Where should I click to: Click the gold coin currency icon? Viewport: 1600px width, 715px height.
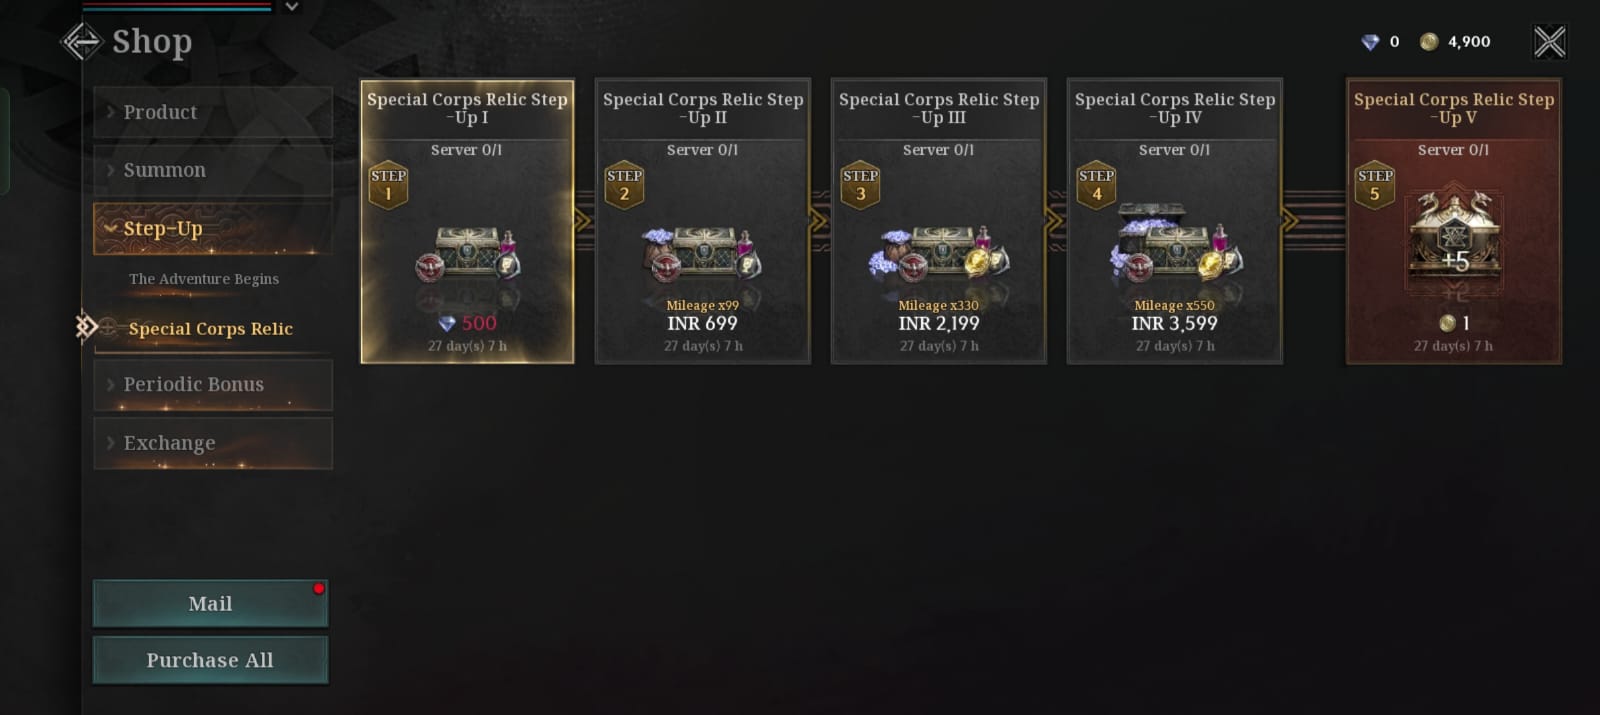click(1429, 42)
